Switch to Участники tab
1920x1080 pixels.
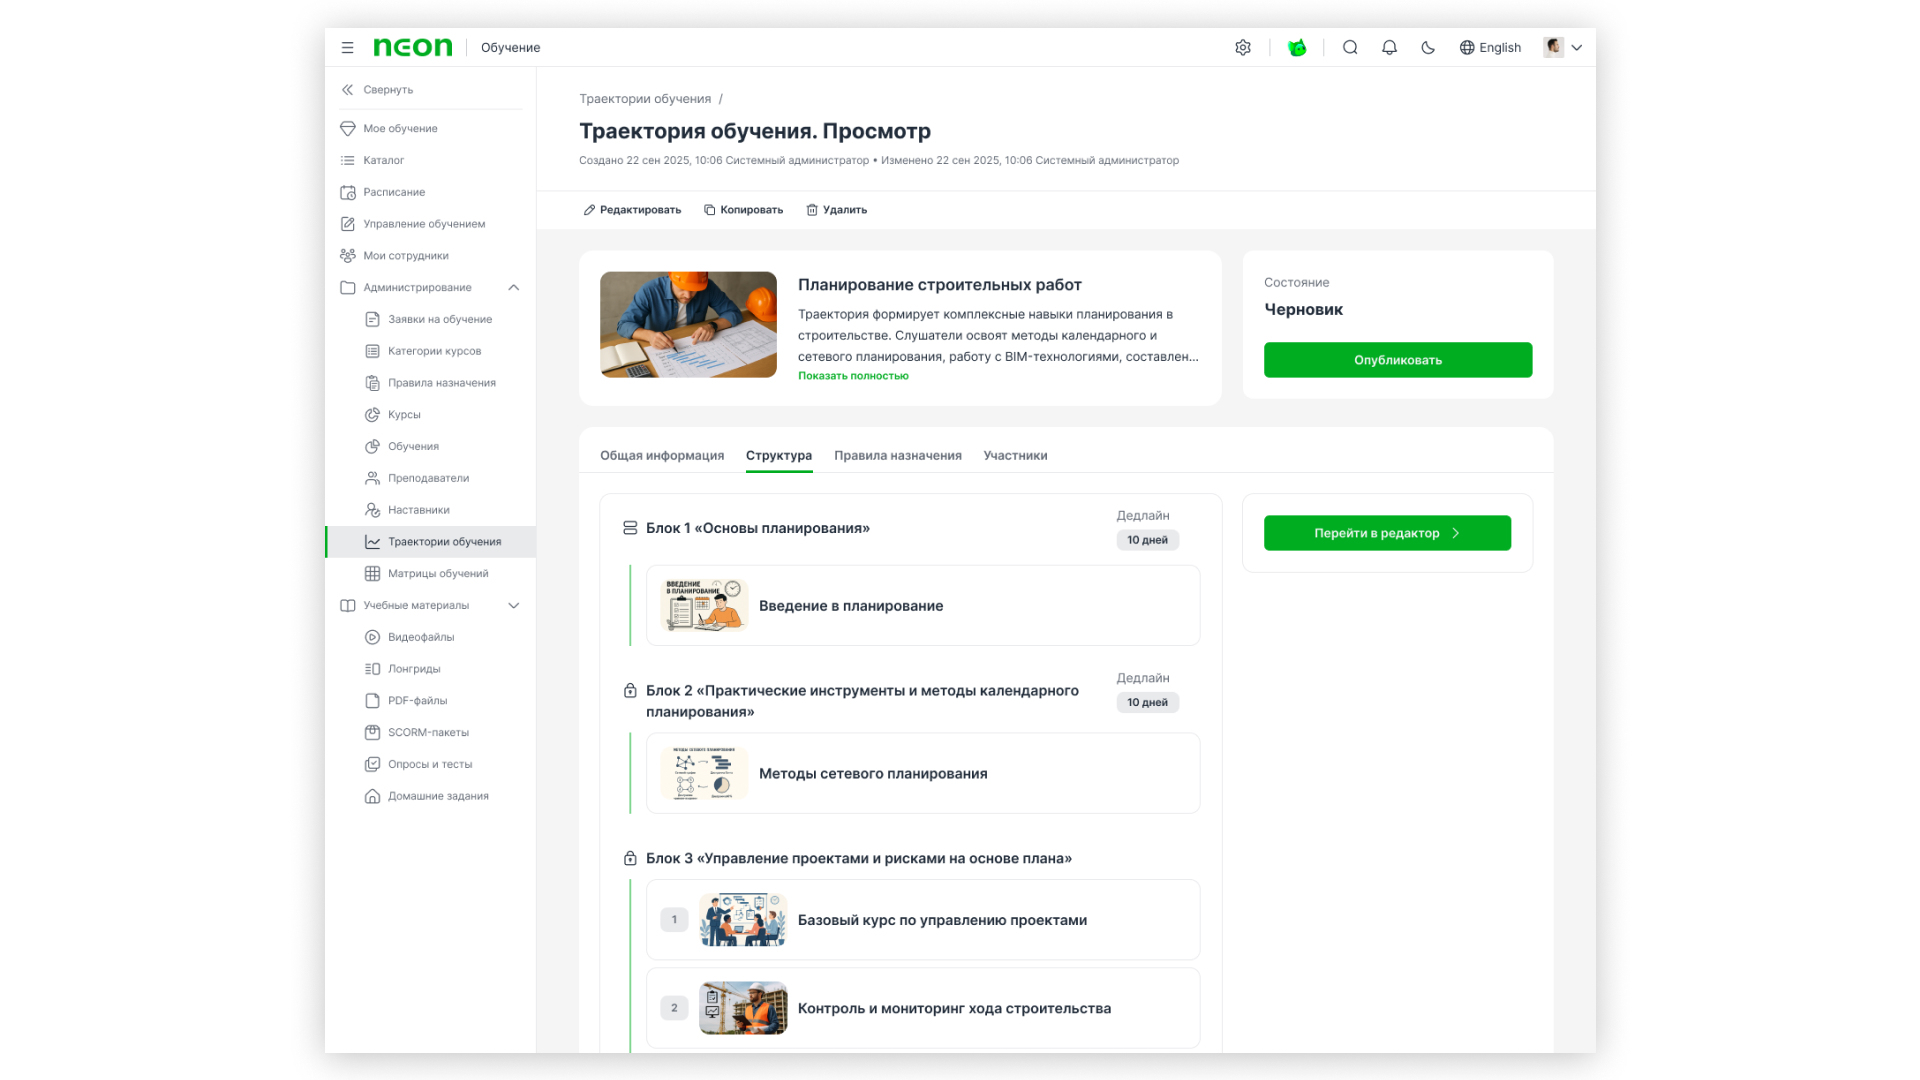[1015, 456]
